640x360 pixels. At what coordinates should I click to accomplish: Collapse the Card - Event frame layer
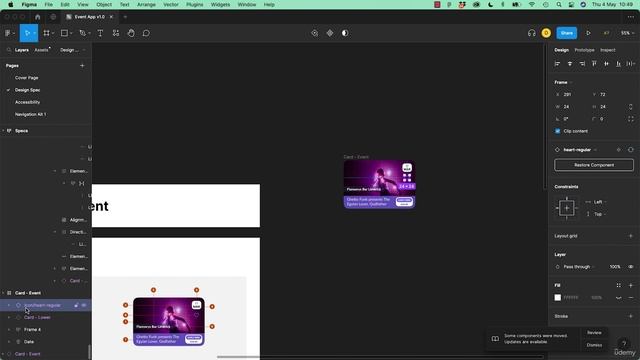(3, 293)
